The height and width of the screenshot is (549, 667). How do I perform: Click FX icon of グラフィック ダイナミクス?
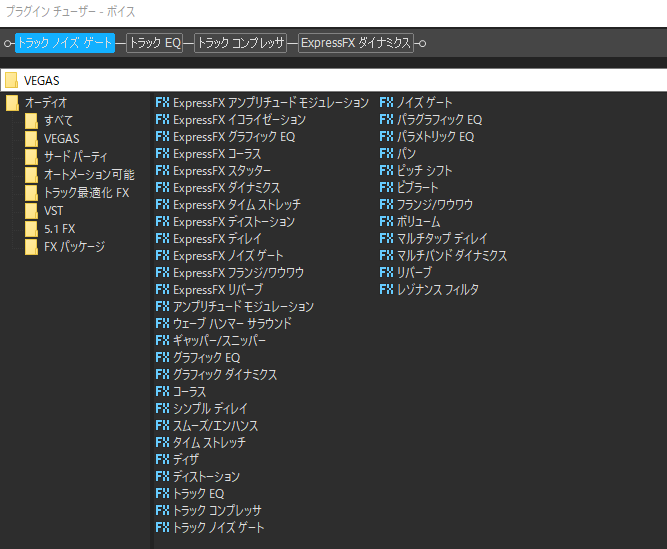point(162,375)
